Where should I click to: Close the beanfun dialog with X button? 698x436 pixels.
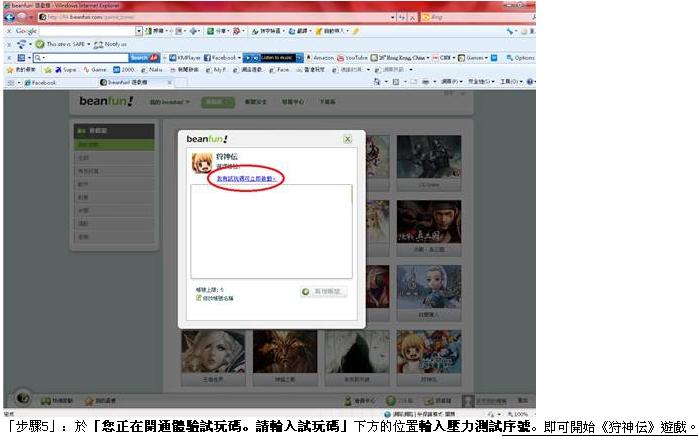pos(347,139)
